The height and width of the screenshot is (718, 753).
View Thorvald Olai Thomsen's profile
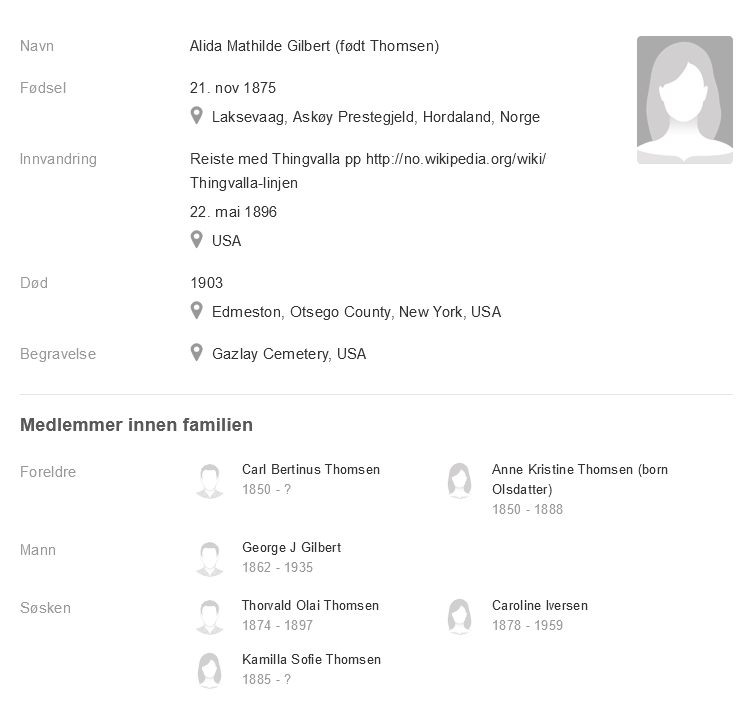pos(310,605)
